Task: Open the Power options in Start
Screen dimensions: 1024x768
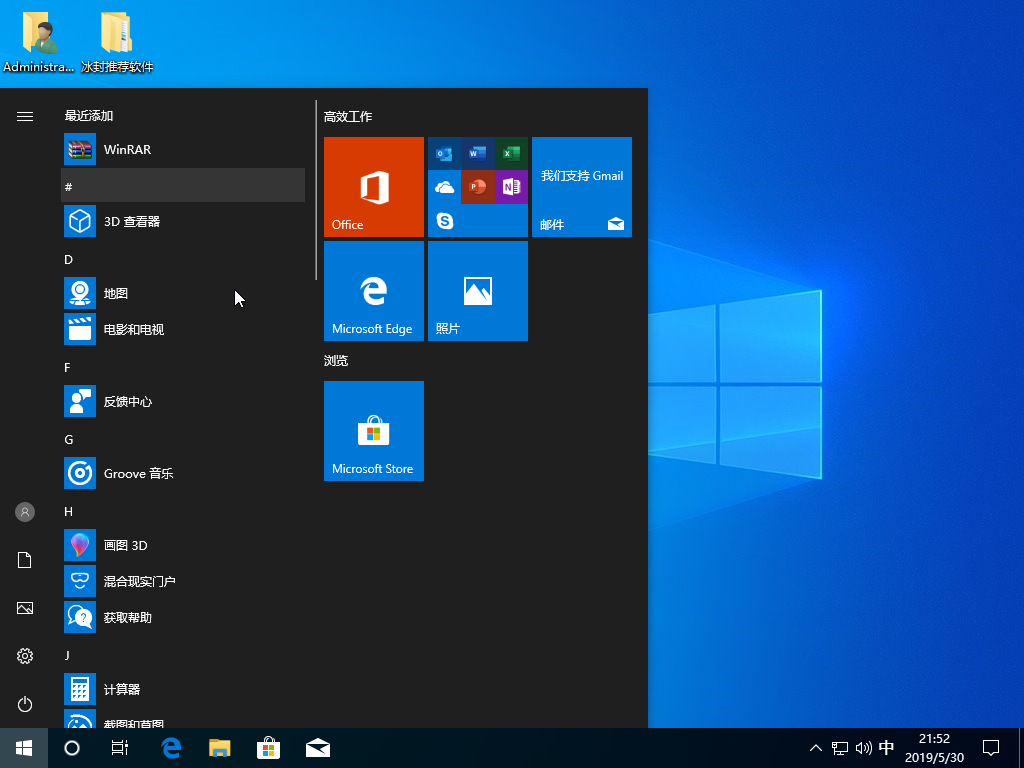Action: pos(25,704)
